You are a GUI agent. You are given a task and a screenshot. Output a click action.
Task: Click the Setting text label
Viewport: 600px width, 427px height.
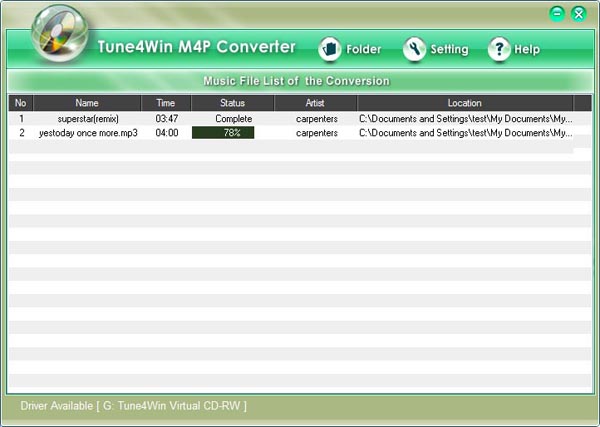pos(449,49)
